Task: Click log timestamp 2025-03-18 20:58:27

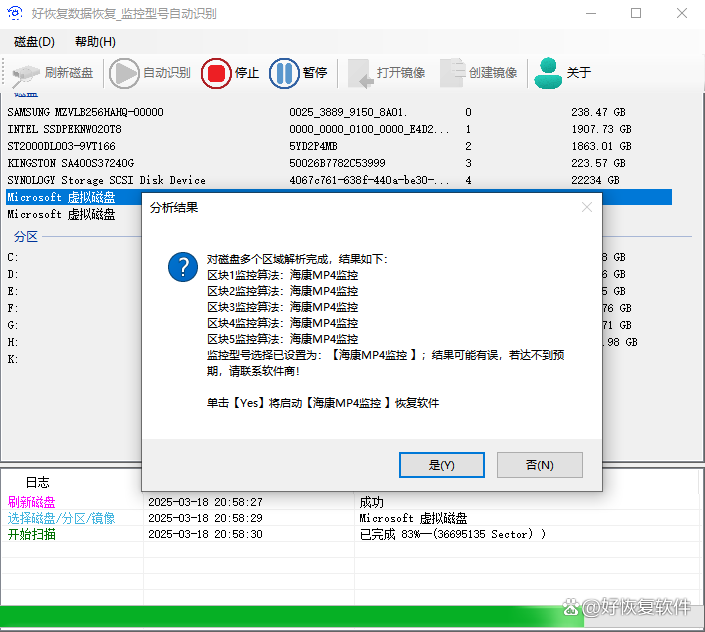Action: (205, 502)
